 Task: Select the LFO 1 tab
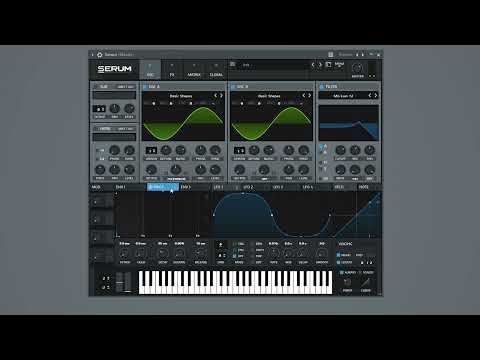[x=218, y=187]
